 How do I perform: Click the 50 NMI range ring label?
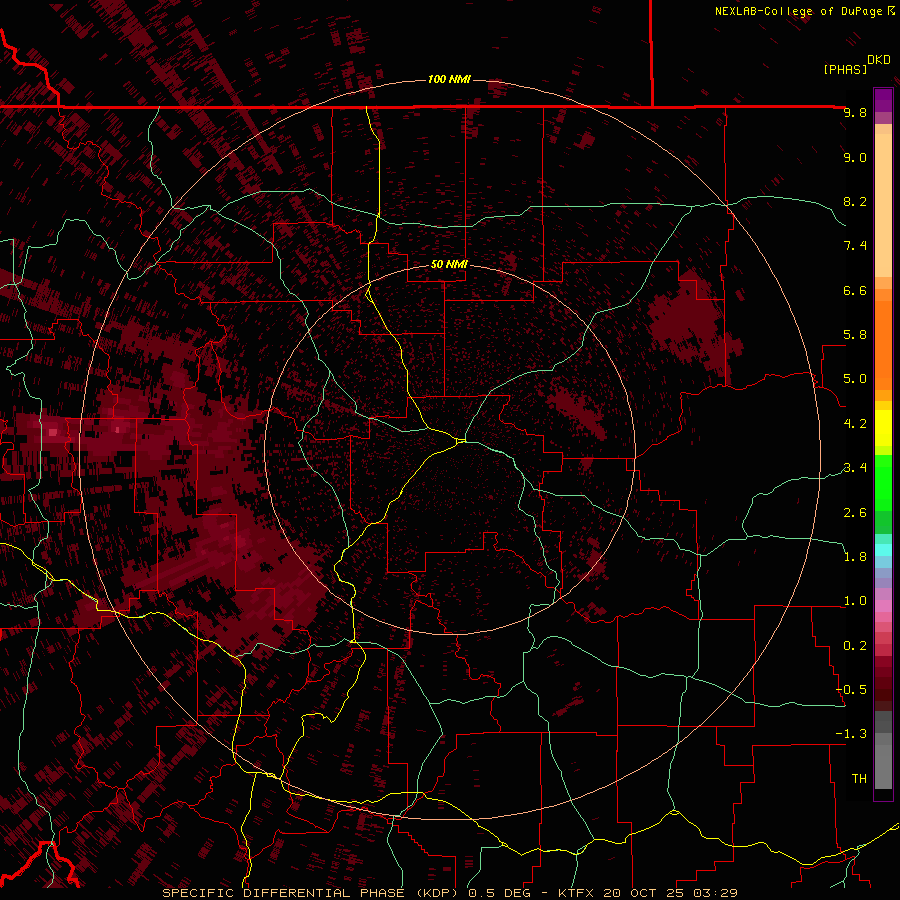449,264
